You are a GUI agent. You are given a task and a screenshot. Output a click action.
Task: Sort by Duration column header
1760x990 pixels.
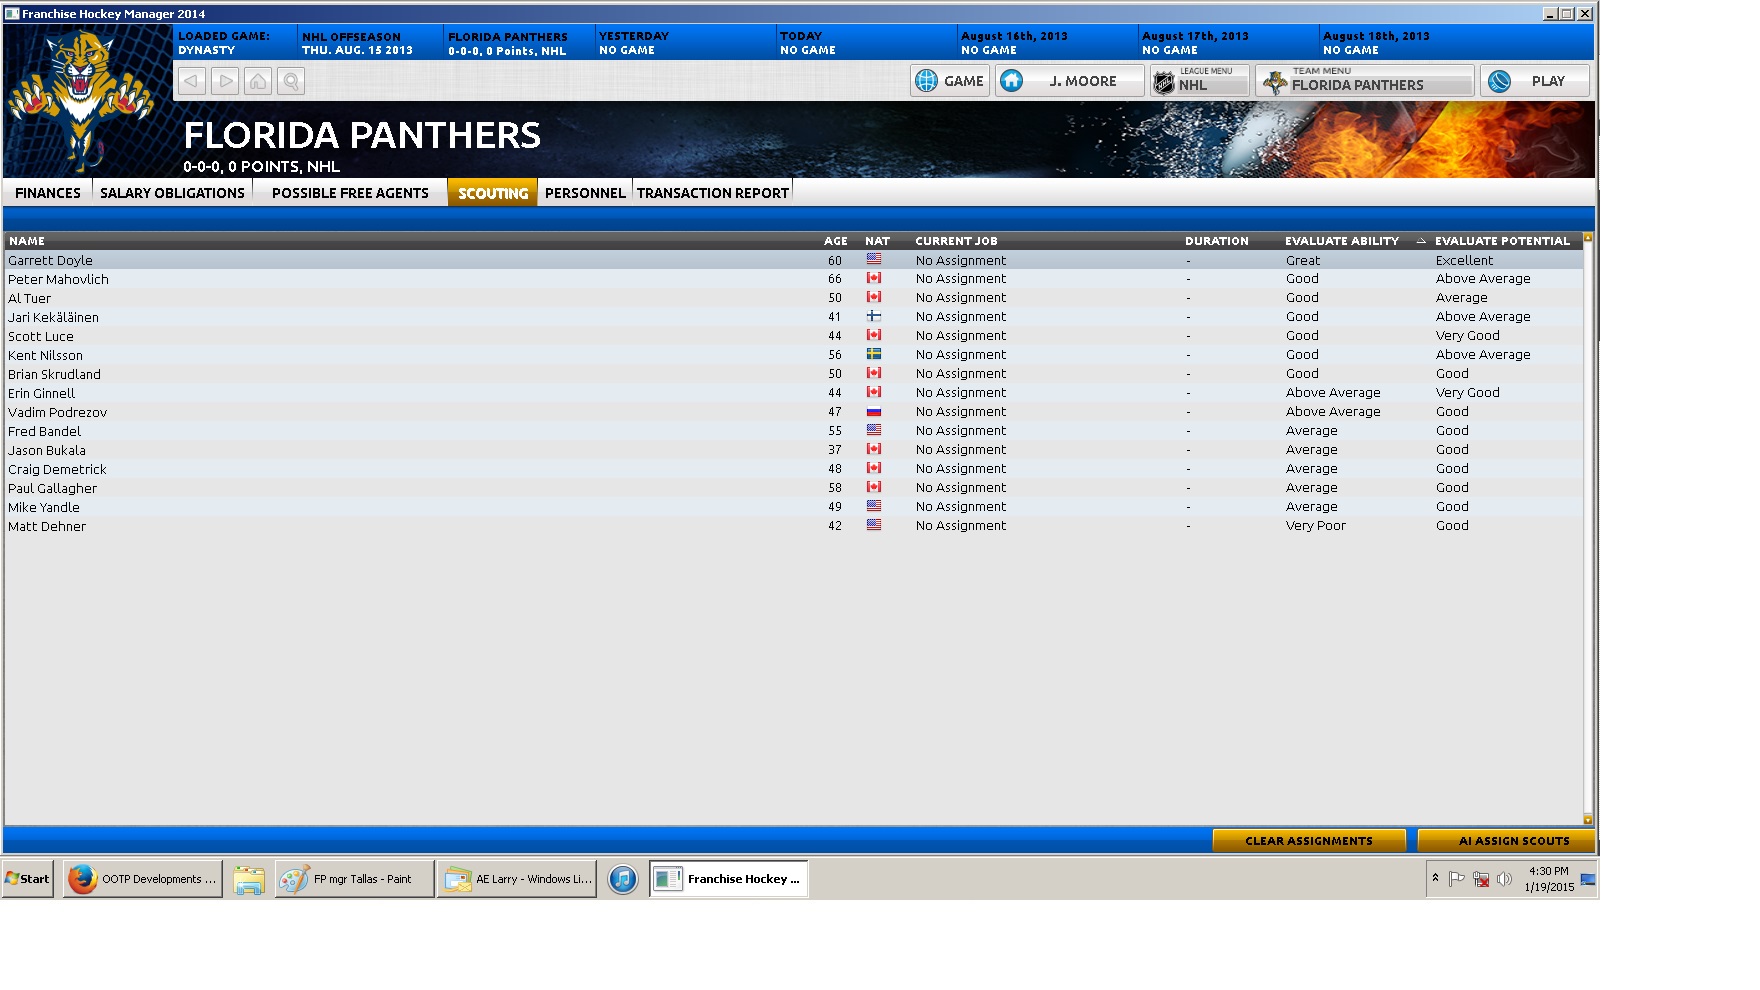click(x=1216, y=241)
